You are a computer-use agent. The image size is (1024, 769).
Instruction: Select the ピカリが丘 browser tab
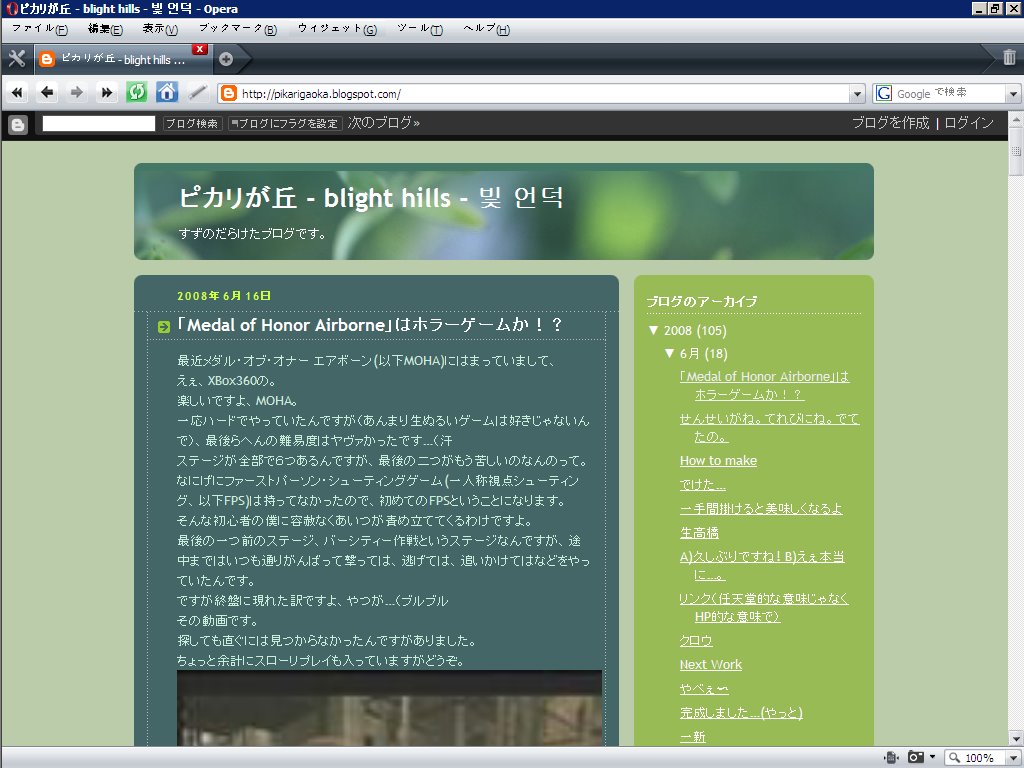[120, 58]
